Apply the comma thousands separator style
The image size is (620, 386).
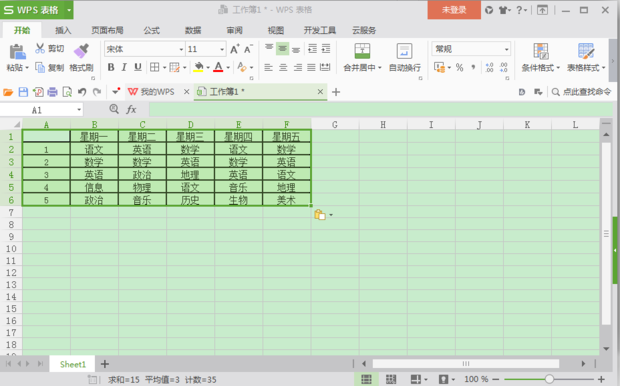pos(473,68)
